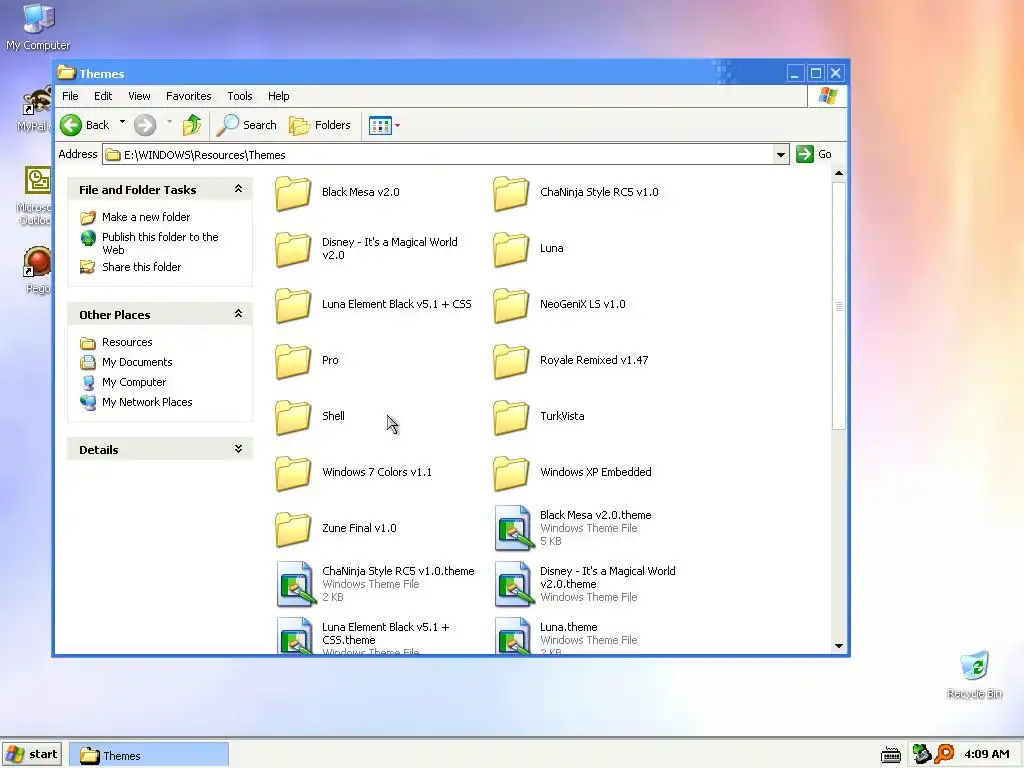The height and width of the screenshot is (768, 1024).
Task: Click the Themes taskbar button
Action: (149, 755)
